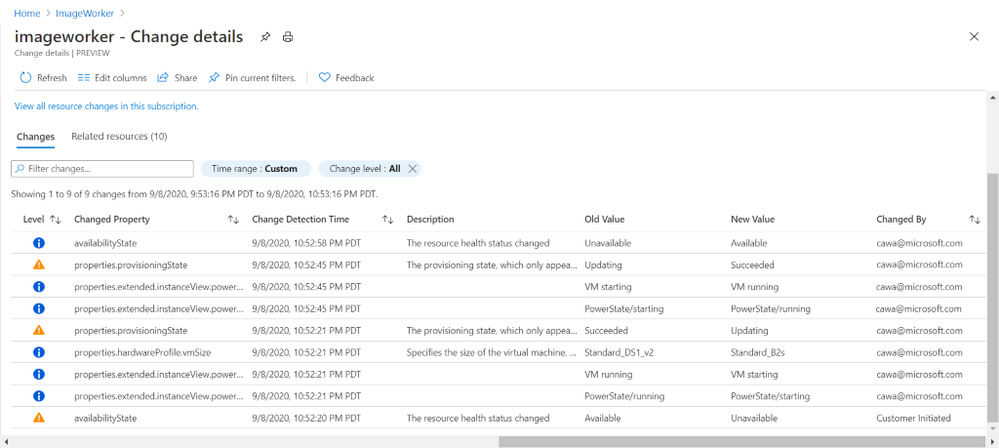
Task: Click the Old Value column header
Action: (605, 219)
